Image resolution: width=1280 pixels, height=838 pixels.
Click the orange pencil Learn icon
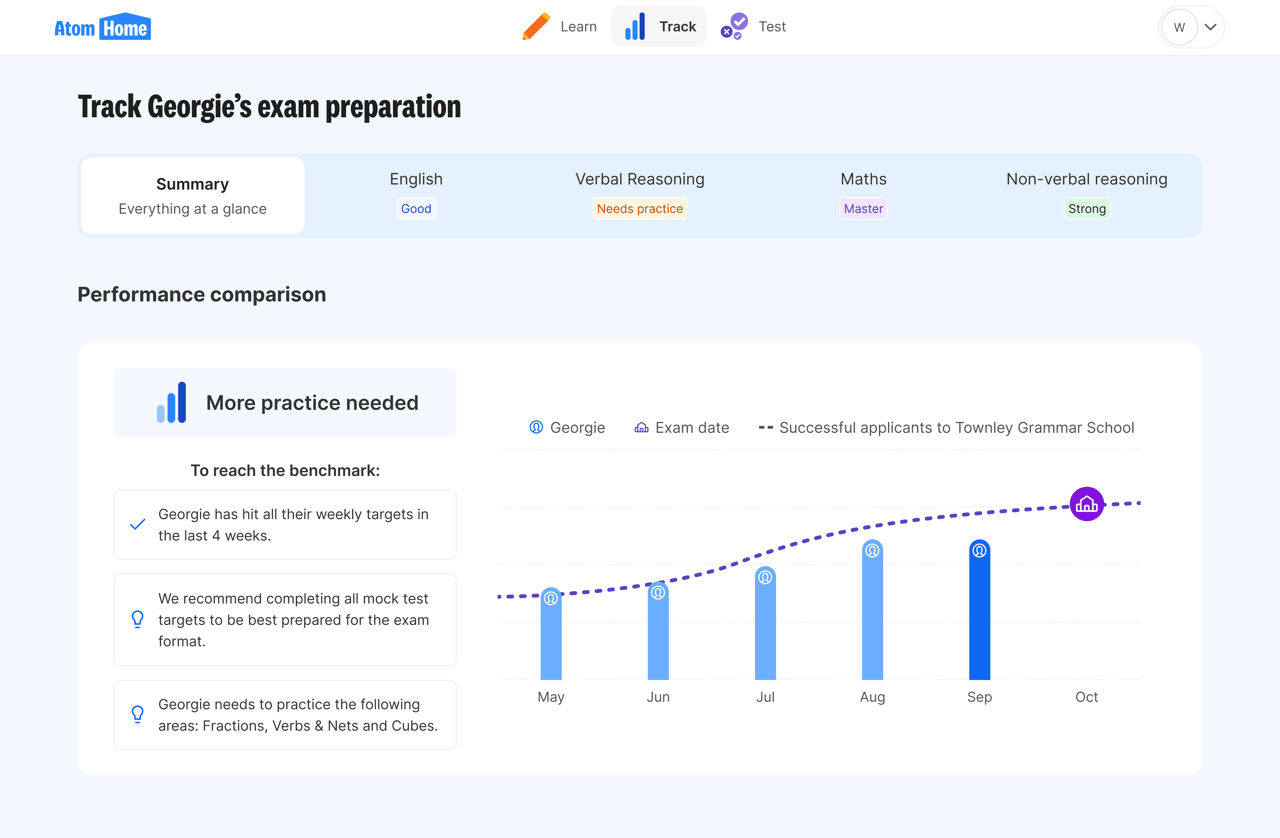coord(536,27)
